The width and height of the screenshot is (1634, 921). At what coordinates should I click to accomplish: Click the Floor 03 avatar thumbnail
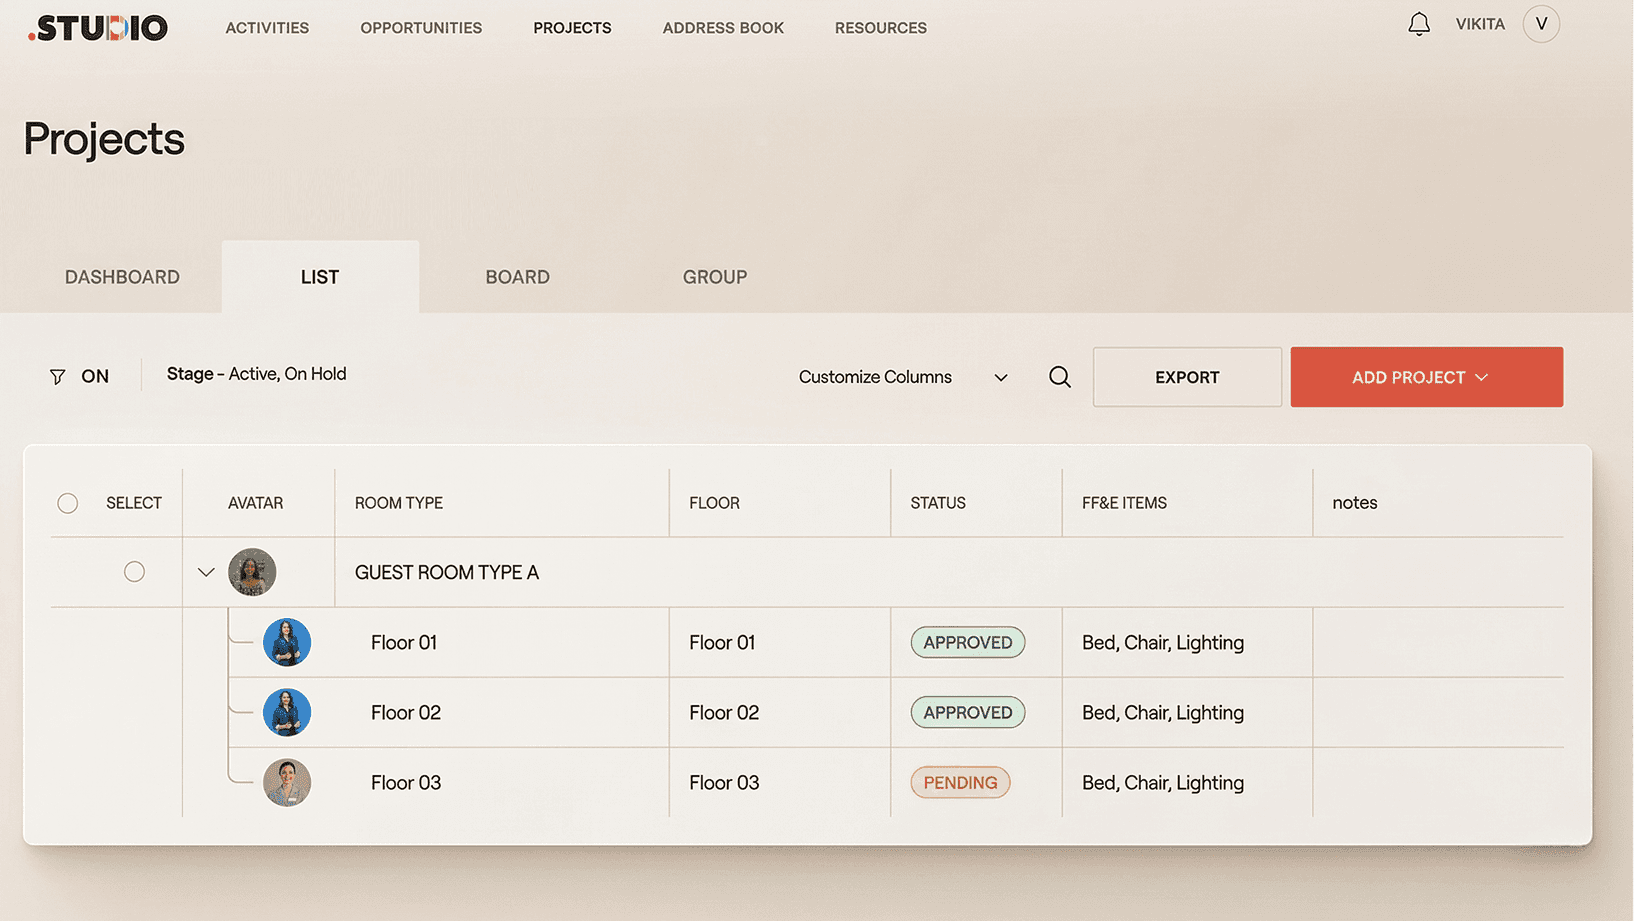coord(287,782)
